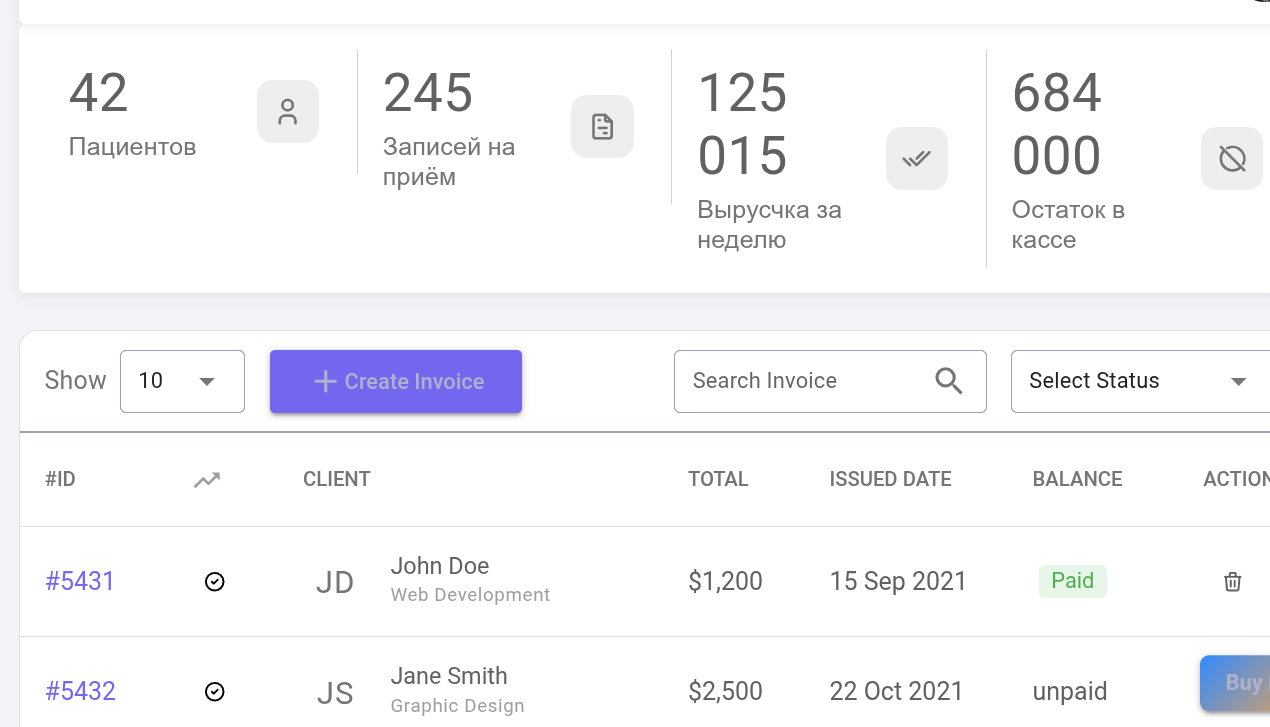This screenshot has height=727, width=1270.
Task: Delete invoice #5431 with trash icon
Action: [x=1232, y=581]
